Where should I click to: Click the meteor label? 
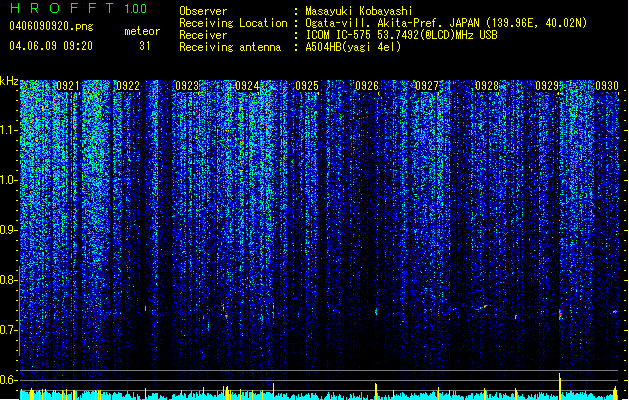[x=142, y=31]
